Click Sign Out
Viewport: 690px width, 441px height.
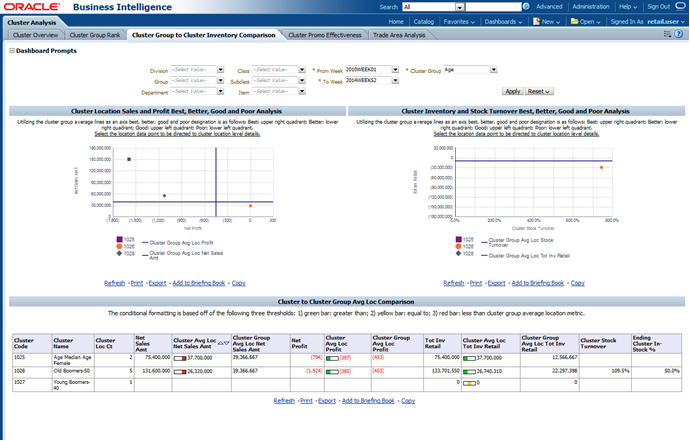point(658,7)
